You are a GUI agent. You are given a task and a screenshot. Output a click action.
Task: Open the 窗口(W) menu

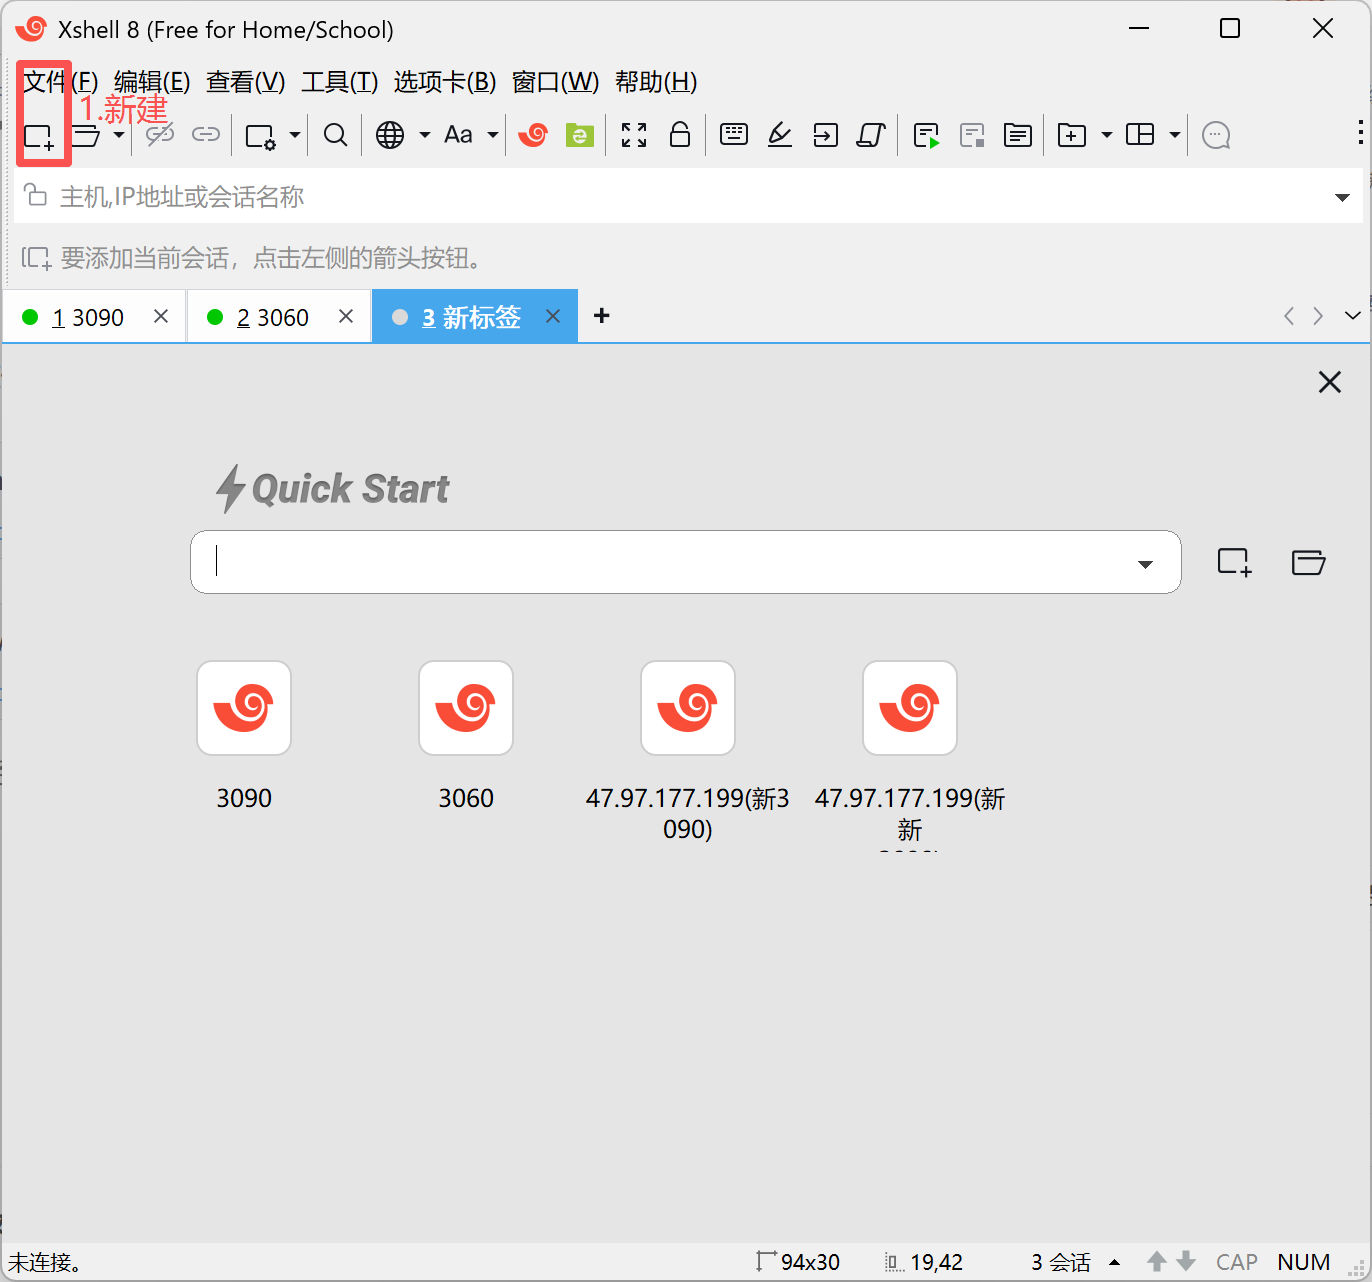[x=556, y=82]
